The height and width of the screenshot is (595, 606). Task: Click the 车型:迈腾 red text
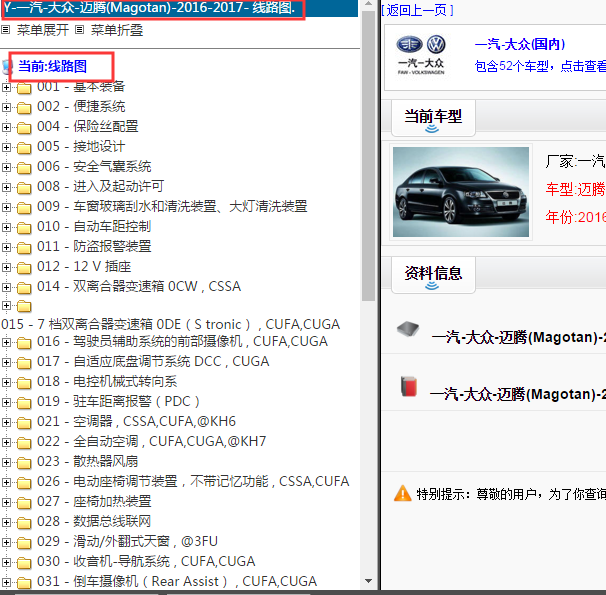coord(575,189)
